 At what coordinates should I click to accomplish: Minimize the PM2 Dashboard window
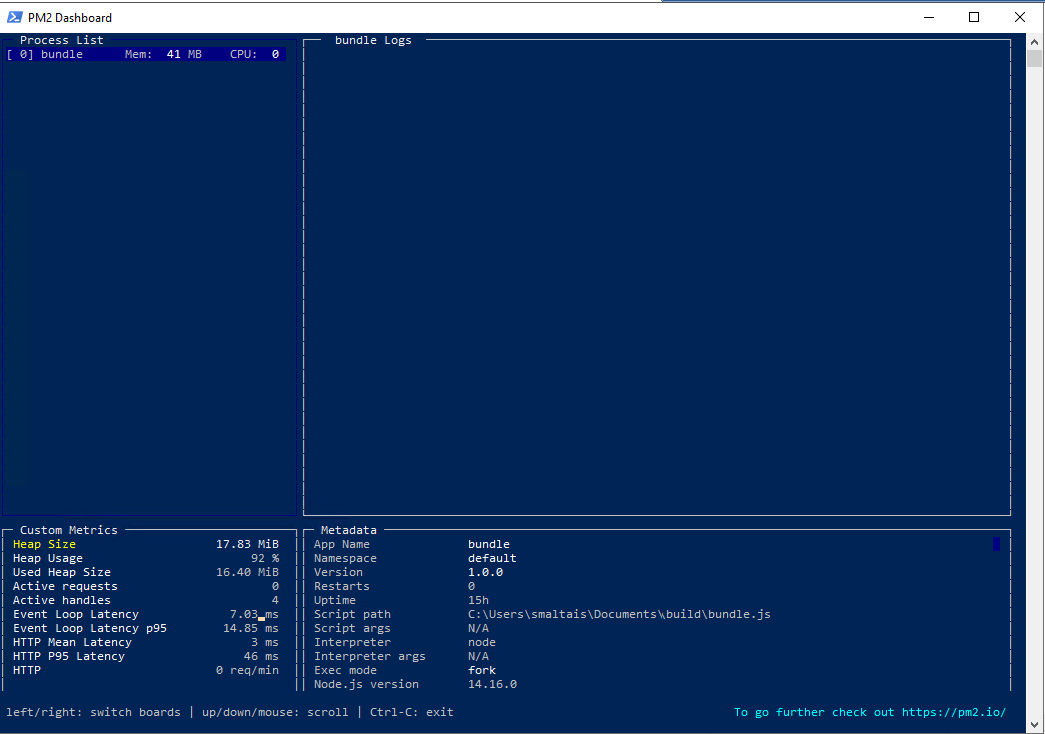tap(928, 17)
